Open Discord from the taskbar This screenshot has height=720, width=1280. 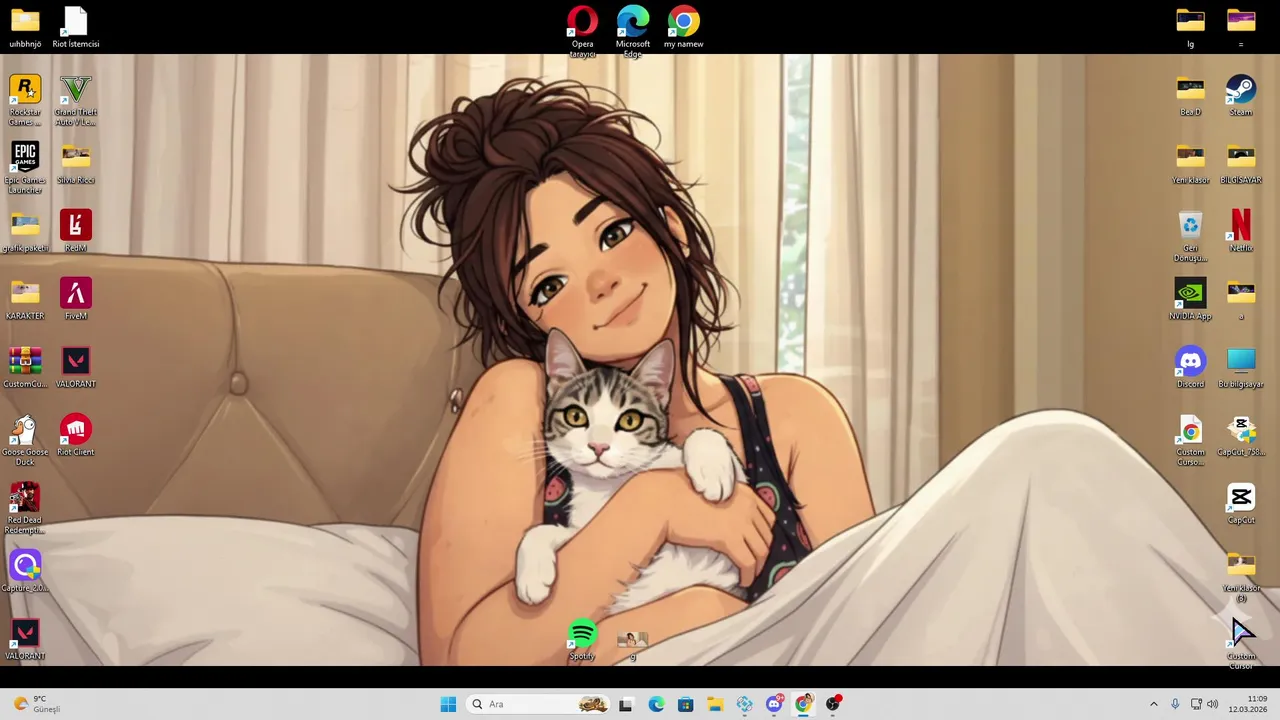(774, 704)
